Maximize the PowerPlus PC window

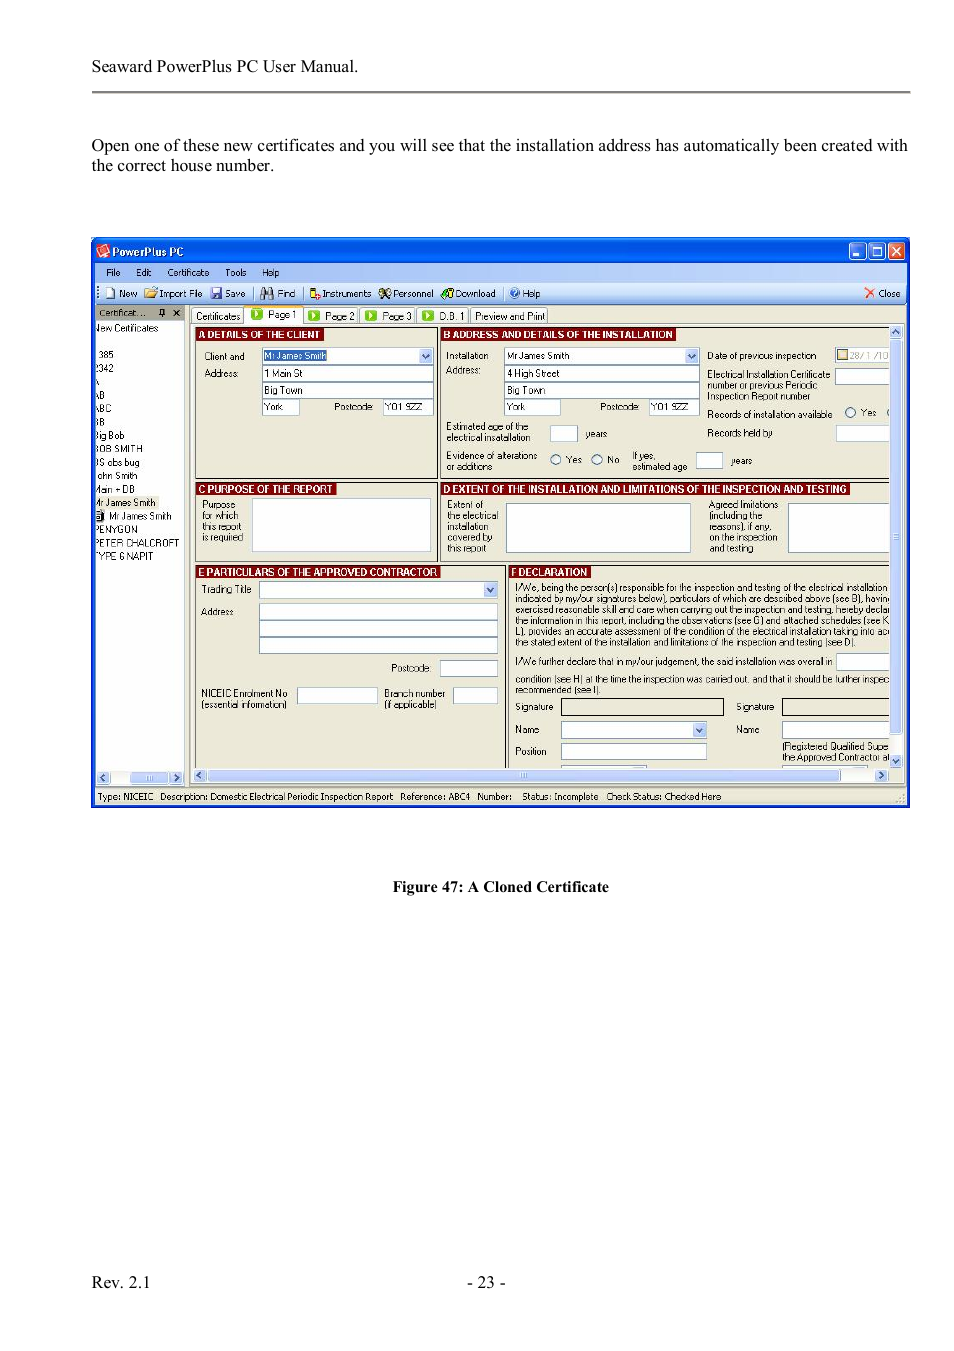pyautogui.click(x=877, y=251)
